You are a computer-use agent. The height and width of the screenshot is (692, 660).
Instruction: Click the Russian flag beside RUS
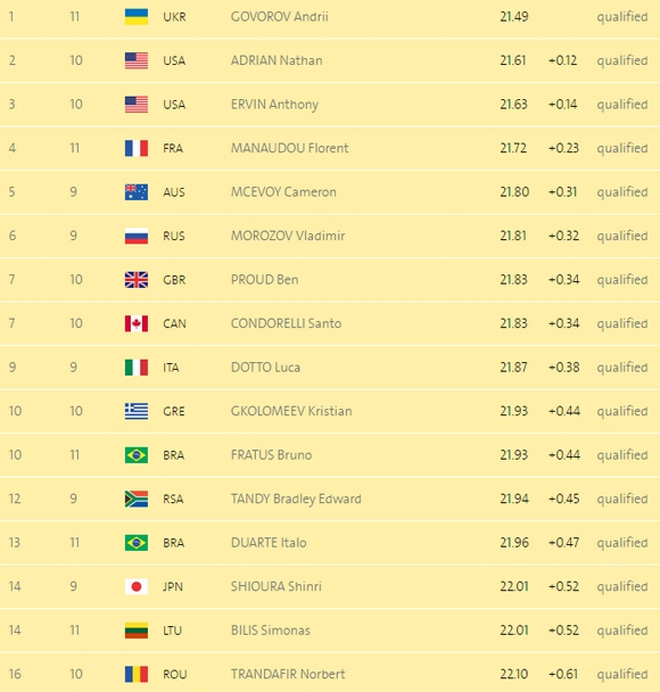(136, 236)
